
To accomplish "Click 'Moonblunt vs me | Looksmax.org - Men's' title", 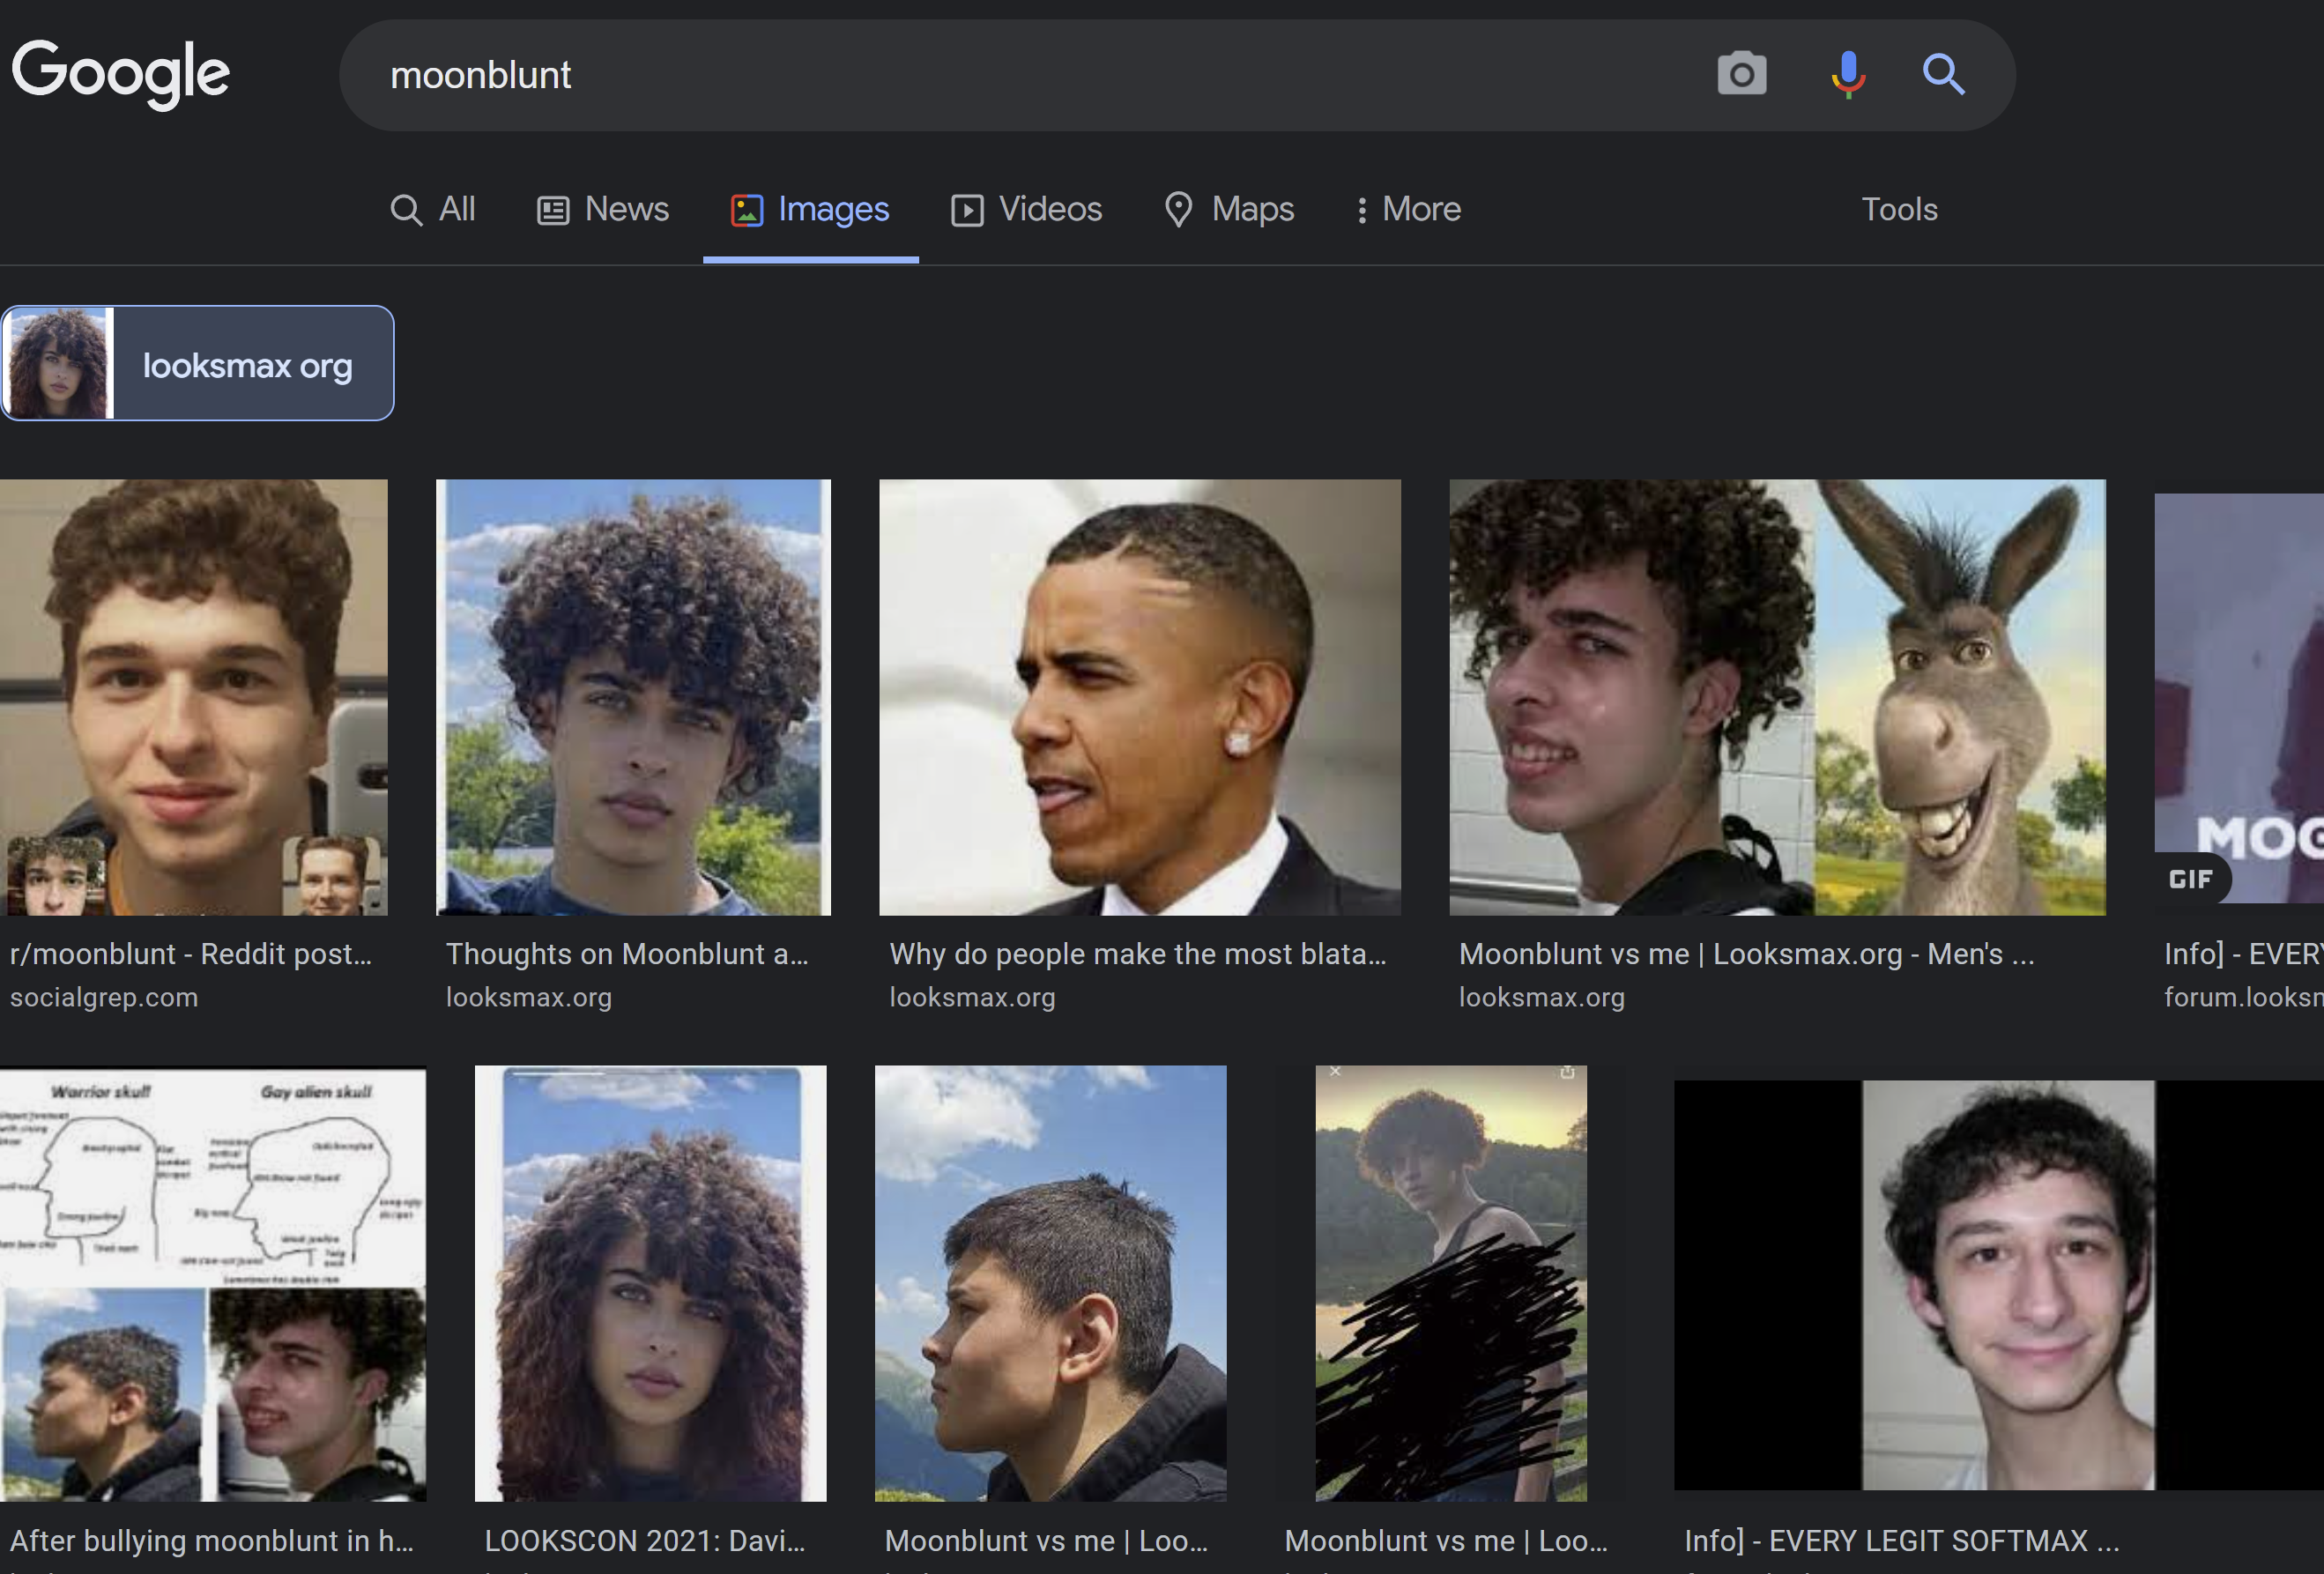I will (x=1746, y=954).
